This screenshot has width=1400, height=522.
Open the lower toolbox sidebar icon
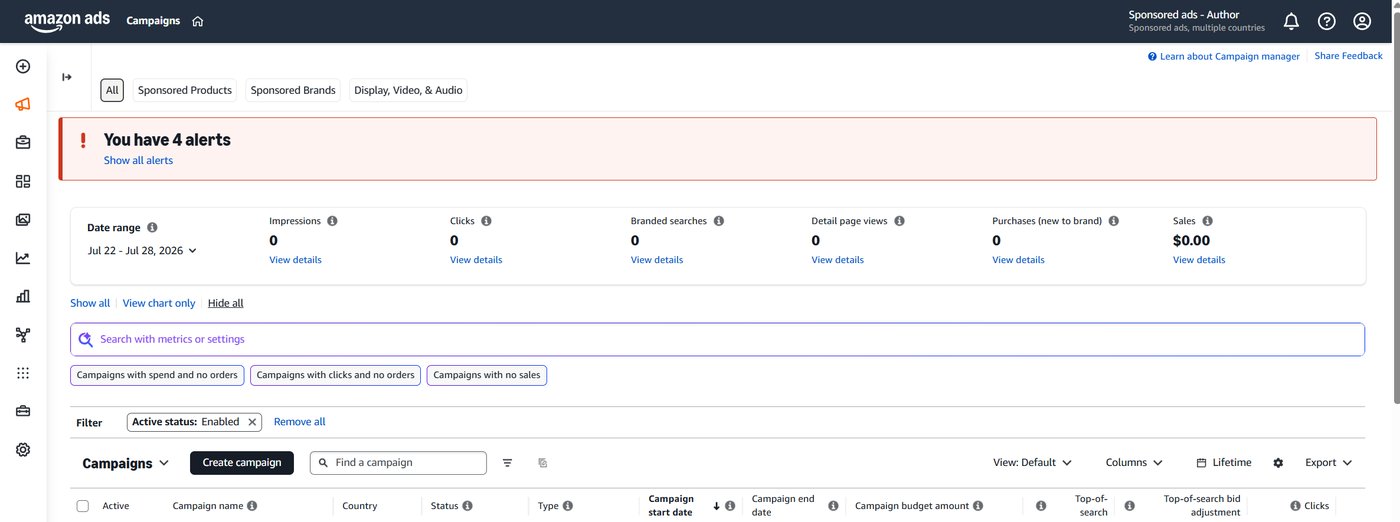coord(23,411)
